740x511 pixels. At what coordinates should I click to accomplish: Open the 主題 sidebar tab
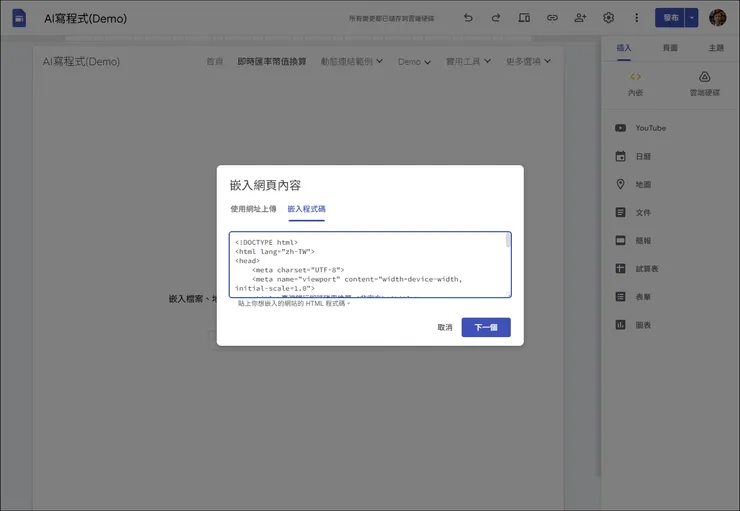click(716, 48)
